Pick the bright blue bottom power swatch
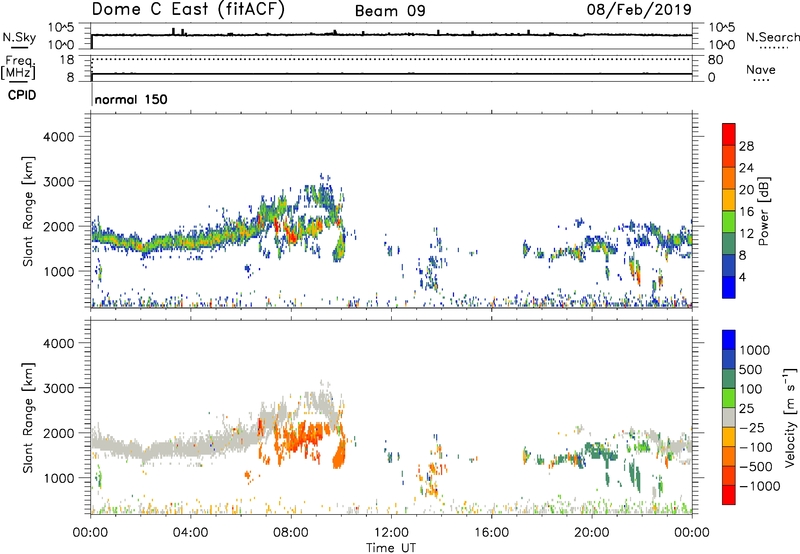Viewport: 800px width, 554px height. click(x=729, y=287)
